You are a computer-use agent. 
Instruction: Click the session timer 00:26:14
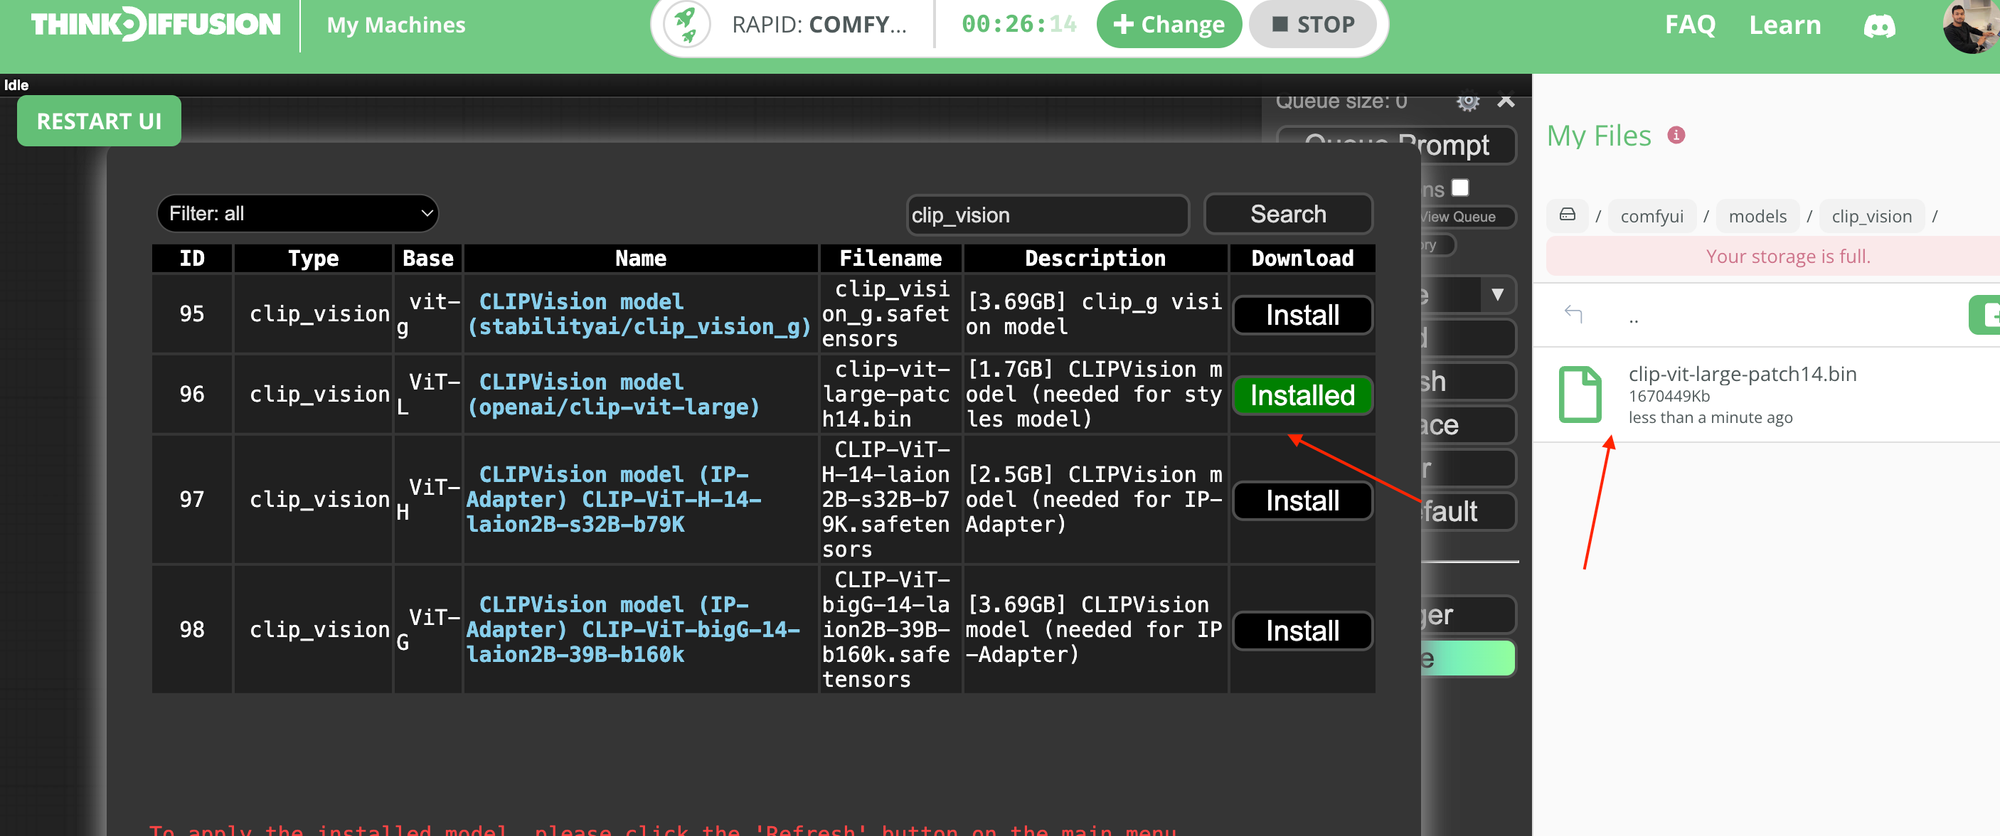[x=1019, y=24]
